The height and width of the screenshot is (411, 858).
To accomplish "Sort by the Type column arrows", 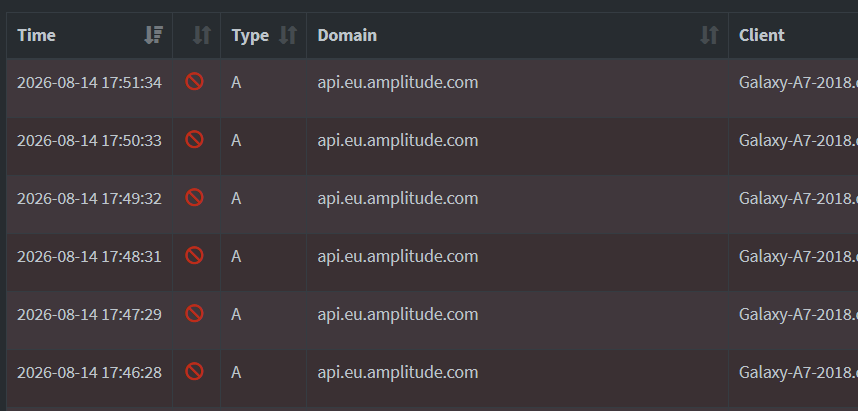I will [288, 35].
